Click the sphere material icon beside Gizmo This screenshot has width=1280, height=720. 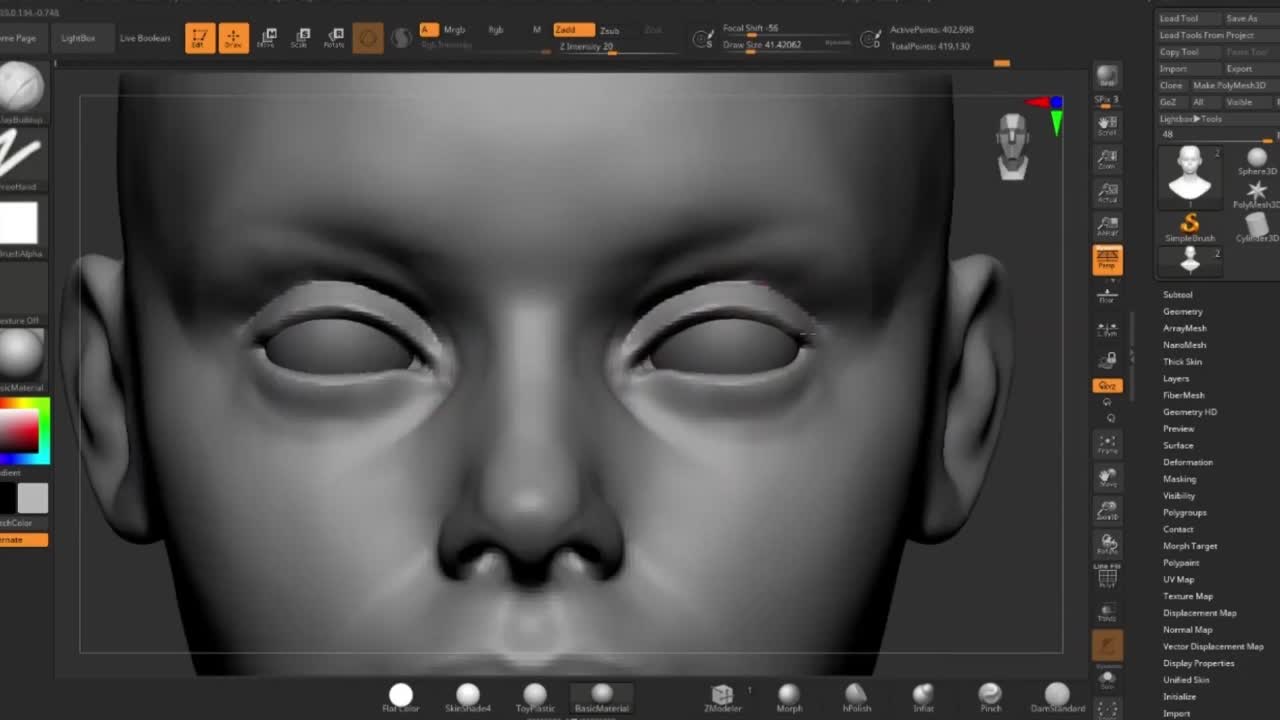click(x=401, y=38)
